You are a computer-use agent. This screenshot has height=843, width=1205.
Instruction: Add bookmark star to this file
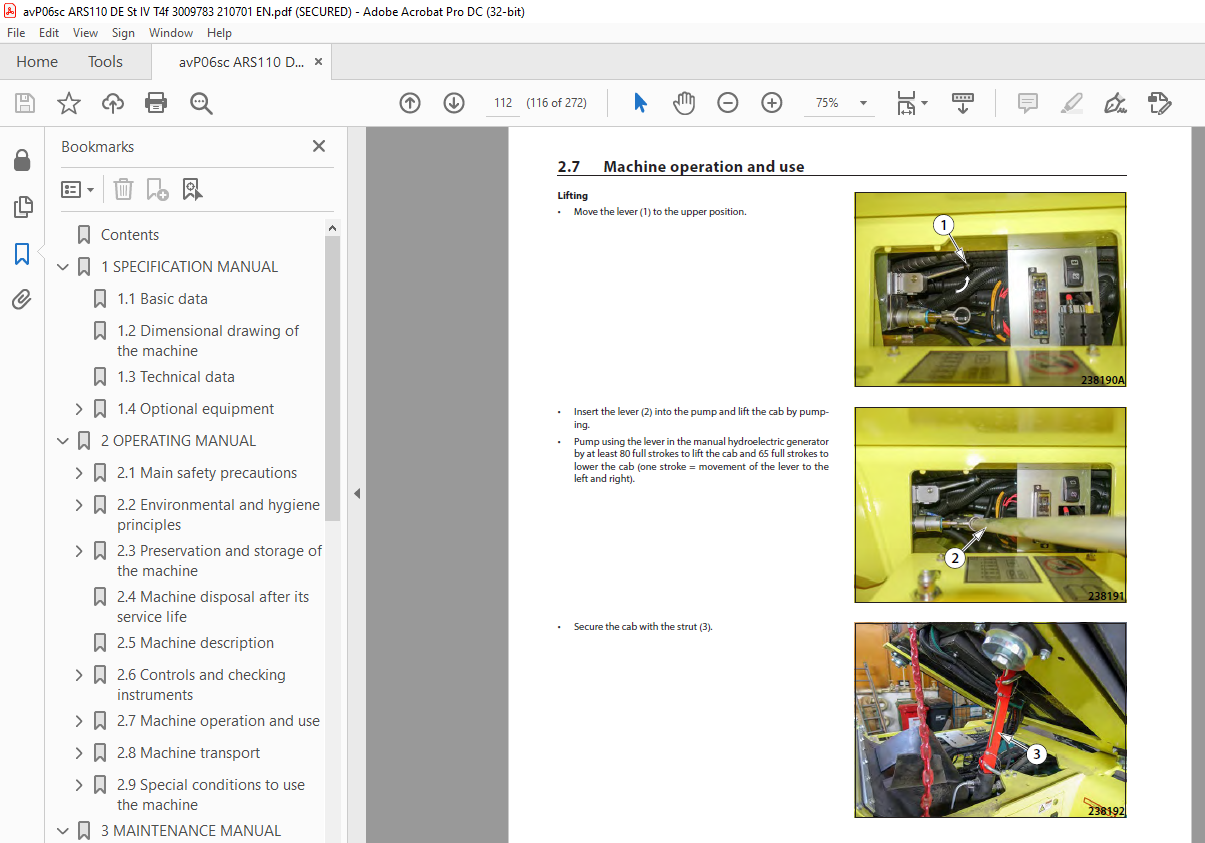pyautogui.click(x=68, y=103)
